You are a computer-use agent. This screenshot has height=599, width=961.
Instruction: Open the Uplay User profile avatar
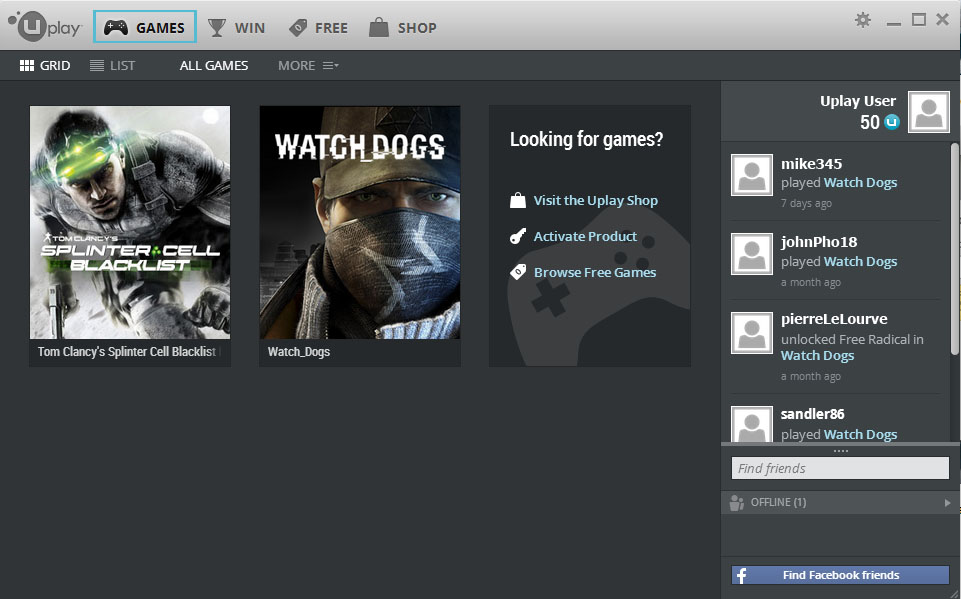929,112
